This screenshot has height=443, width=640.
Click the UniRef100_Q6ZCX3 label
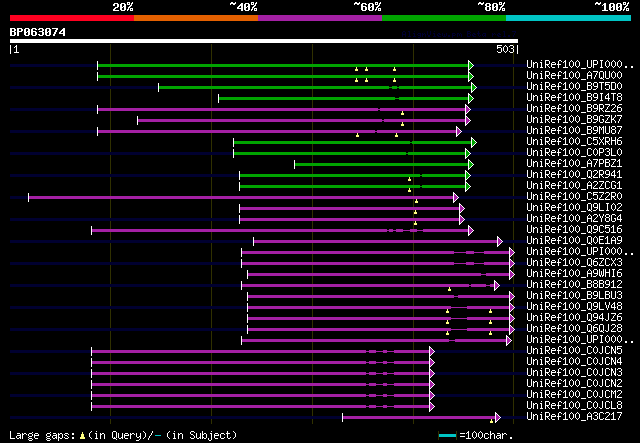click(574, 263)
